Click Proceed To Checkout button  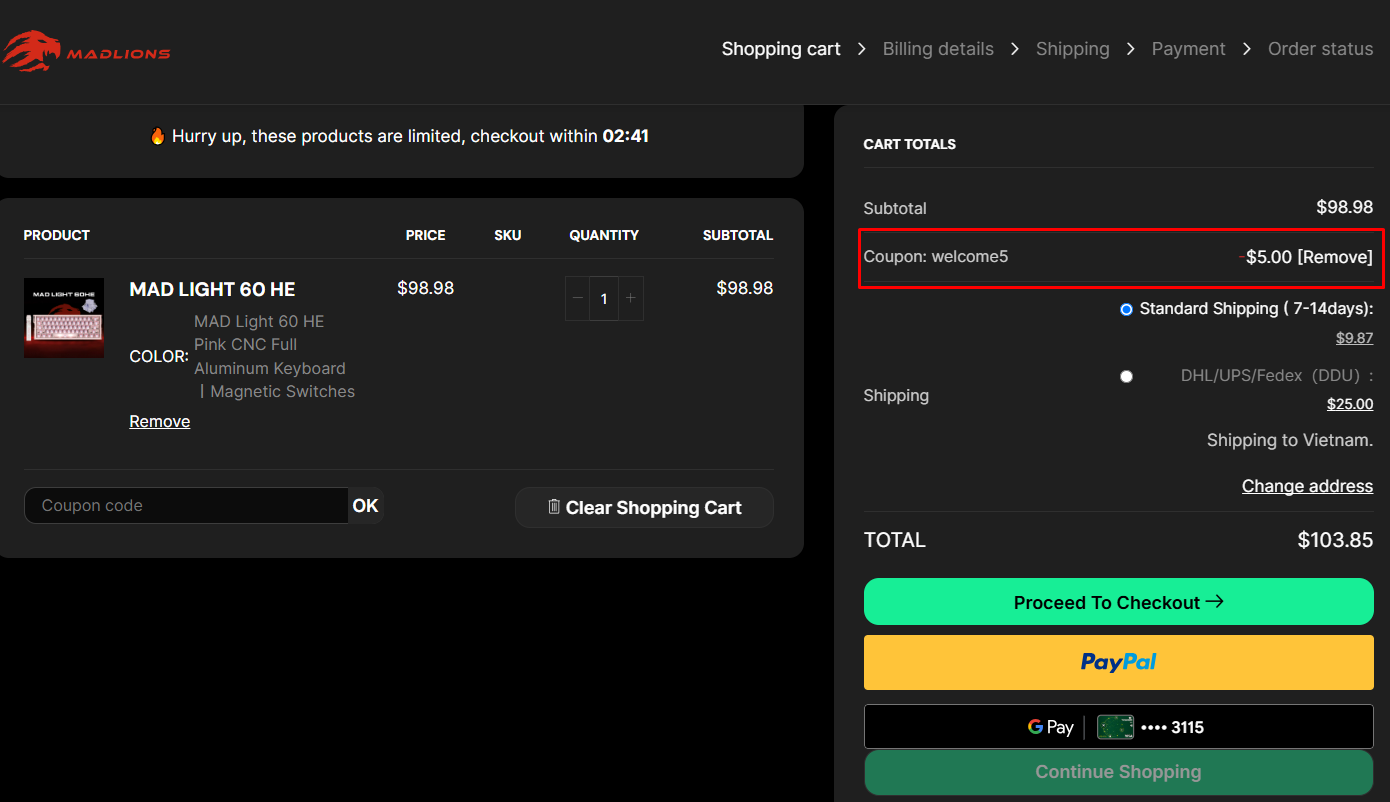(1119, 602)
